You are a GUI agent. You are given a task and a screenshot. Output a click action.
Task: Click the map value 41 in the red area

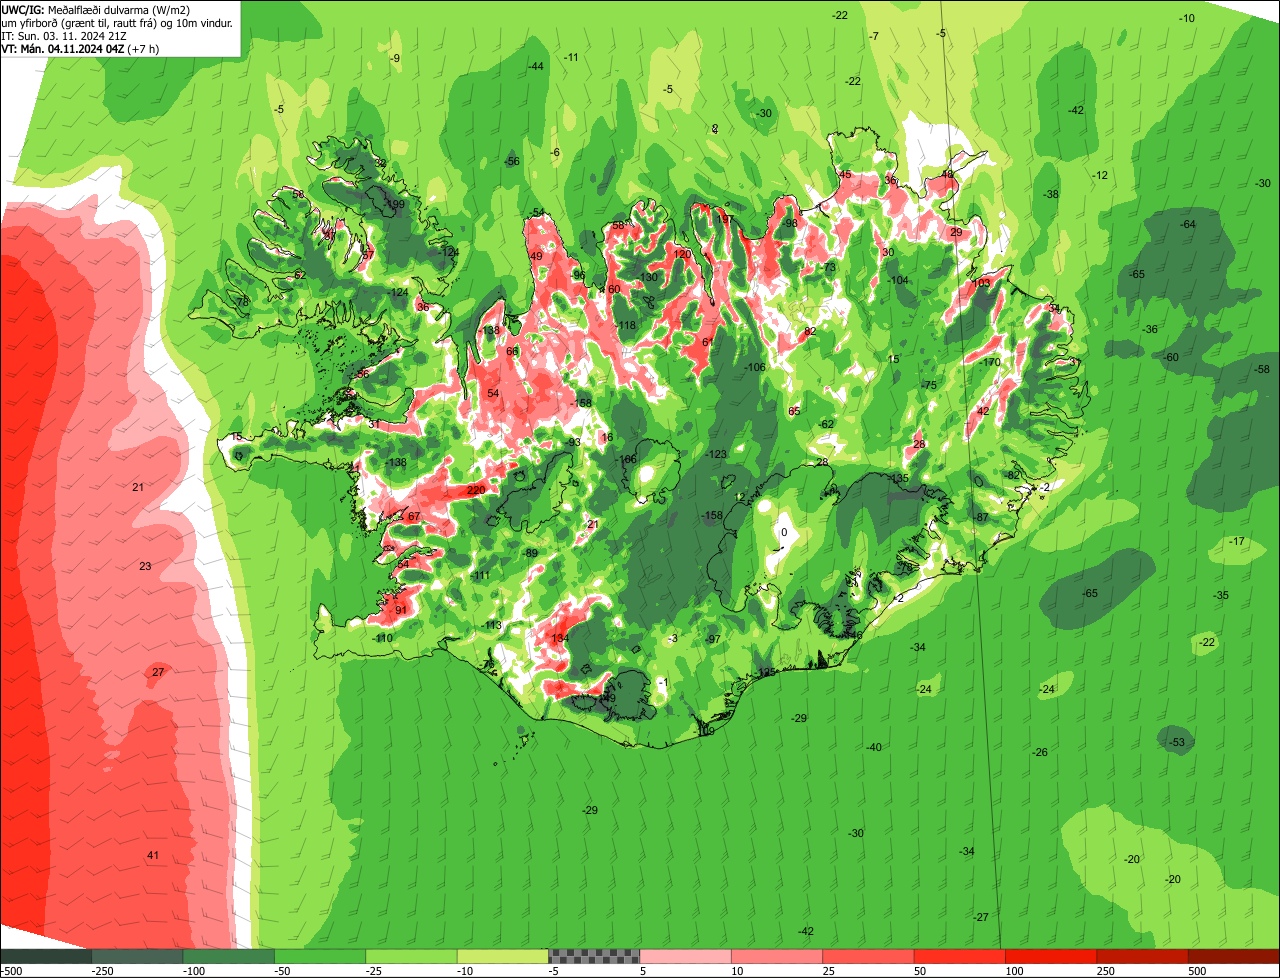[153, 855]
